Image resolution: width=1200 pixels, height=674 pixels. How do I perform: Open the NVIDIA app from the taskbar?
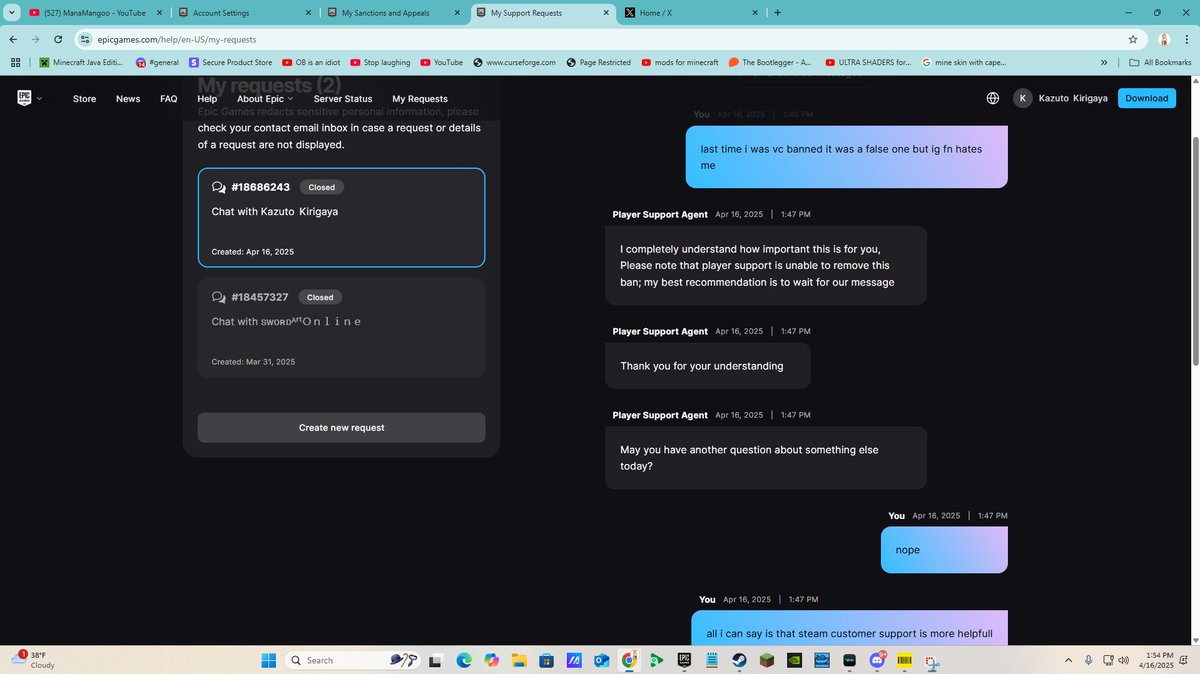[x=794, y=660]
